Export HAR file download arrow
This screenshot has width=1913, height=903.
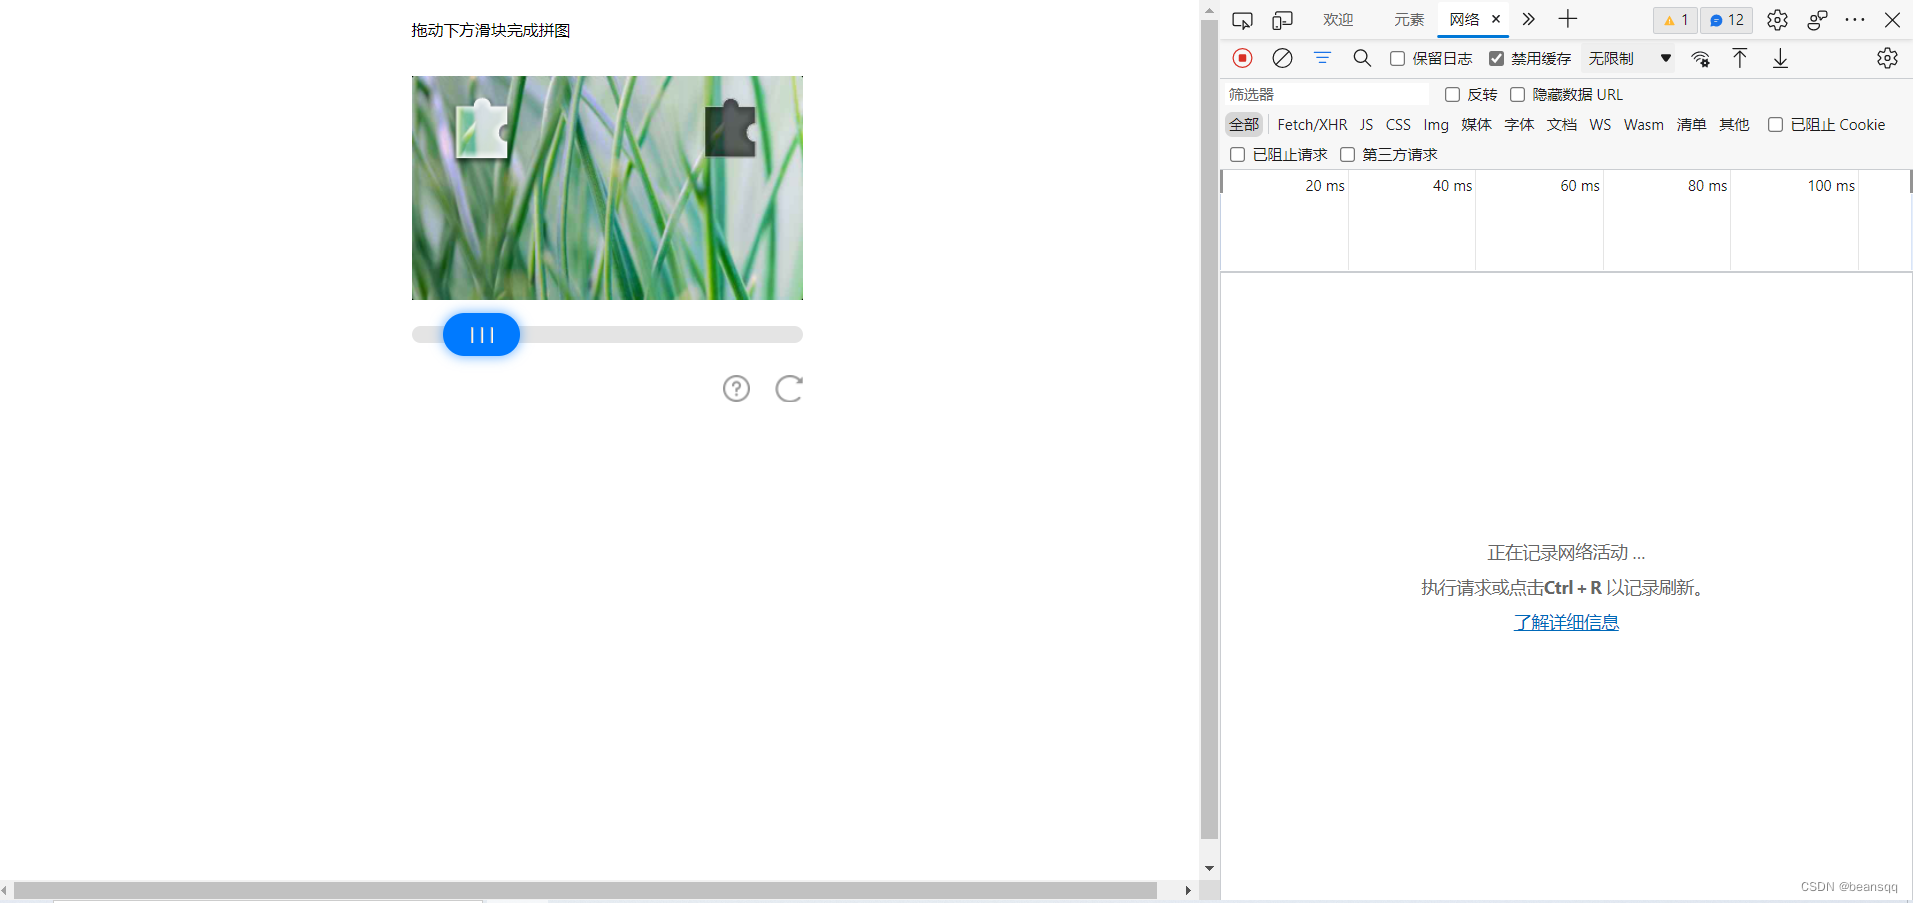1780,58
